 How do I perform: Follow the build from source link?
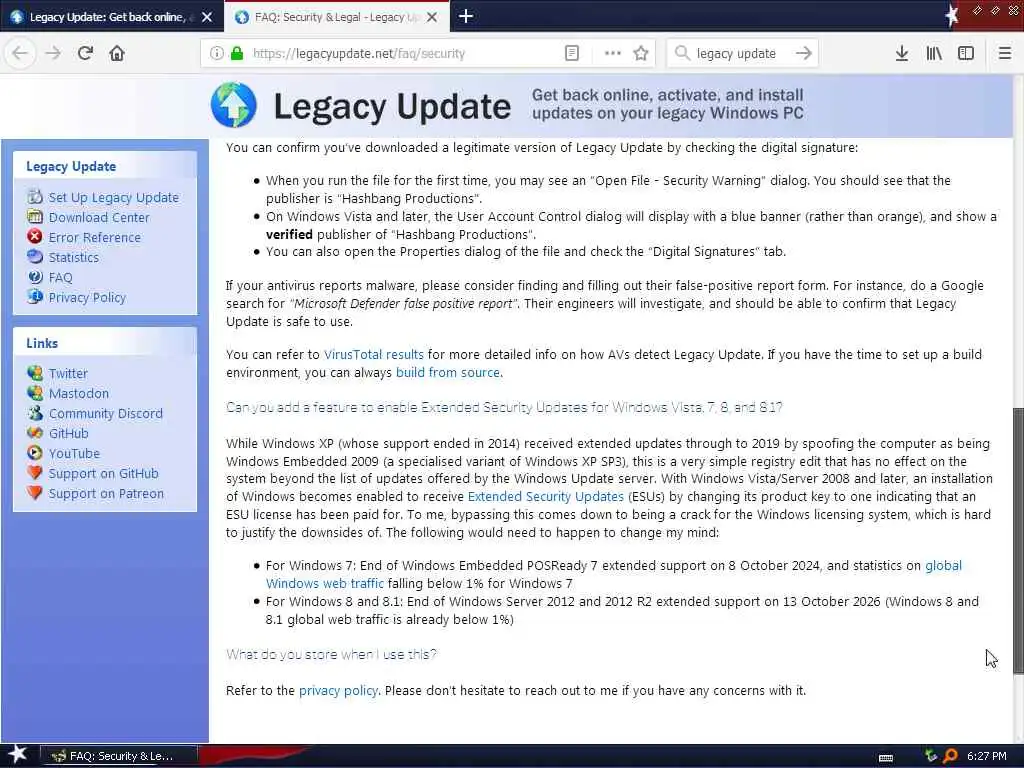point(448,372)
